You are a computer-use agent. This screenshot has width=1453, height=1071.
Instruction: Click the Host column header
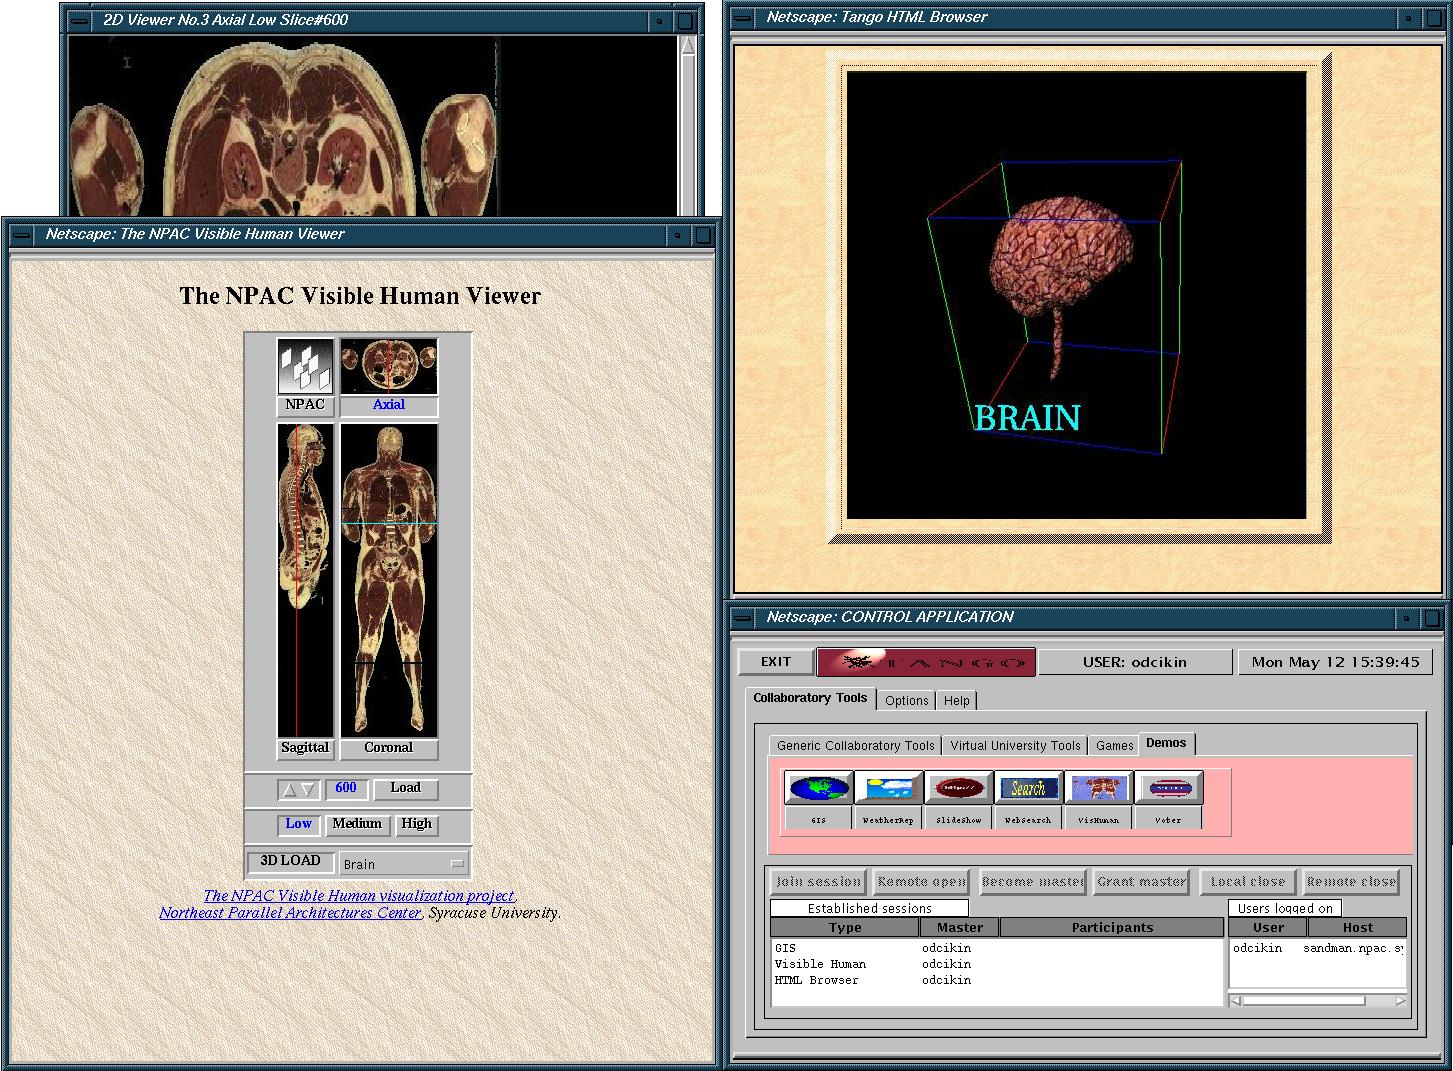tap(1358, 928)
